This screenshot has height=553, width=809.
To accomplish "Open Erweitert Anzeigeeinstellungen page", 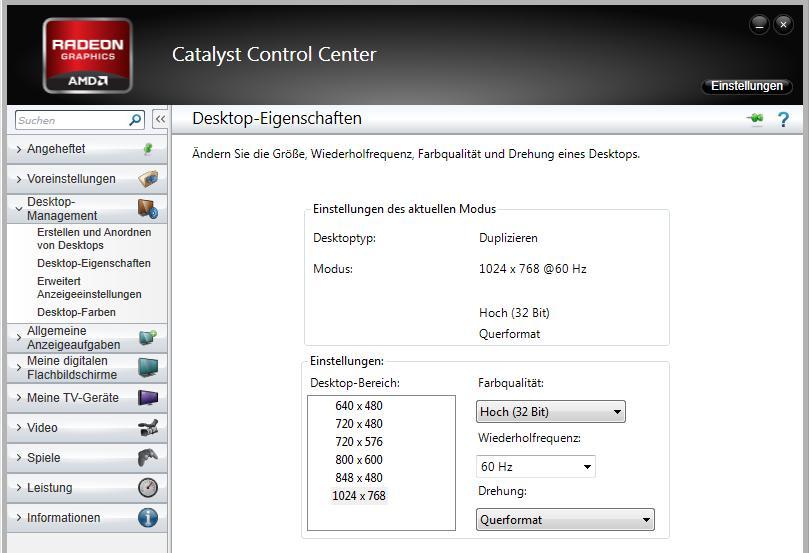I will [x=89, y=288].
